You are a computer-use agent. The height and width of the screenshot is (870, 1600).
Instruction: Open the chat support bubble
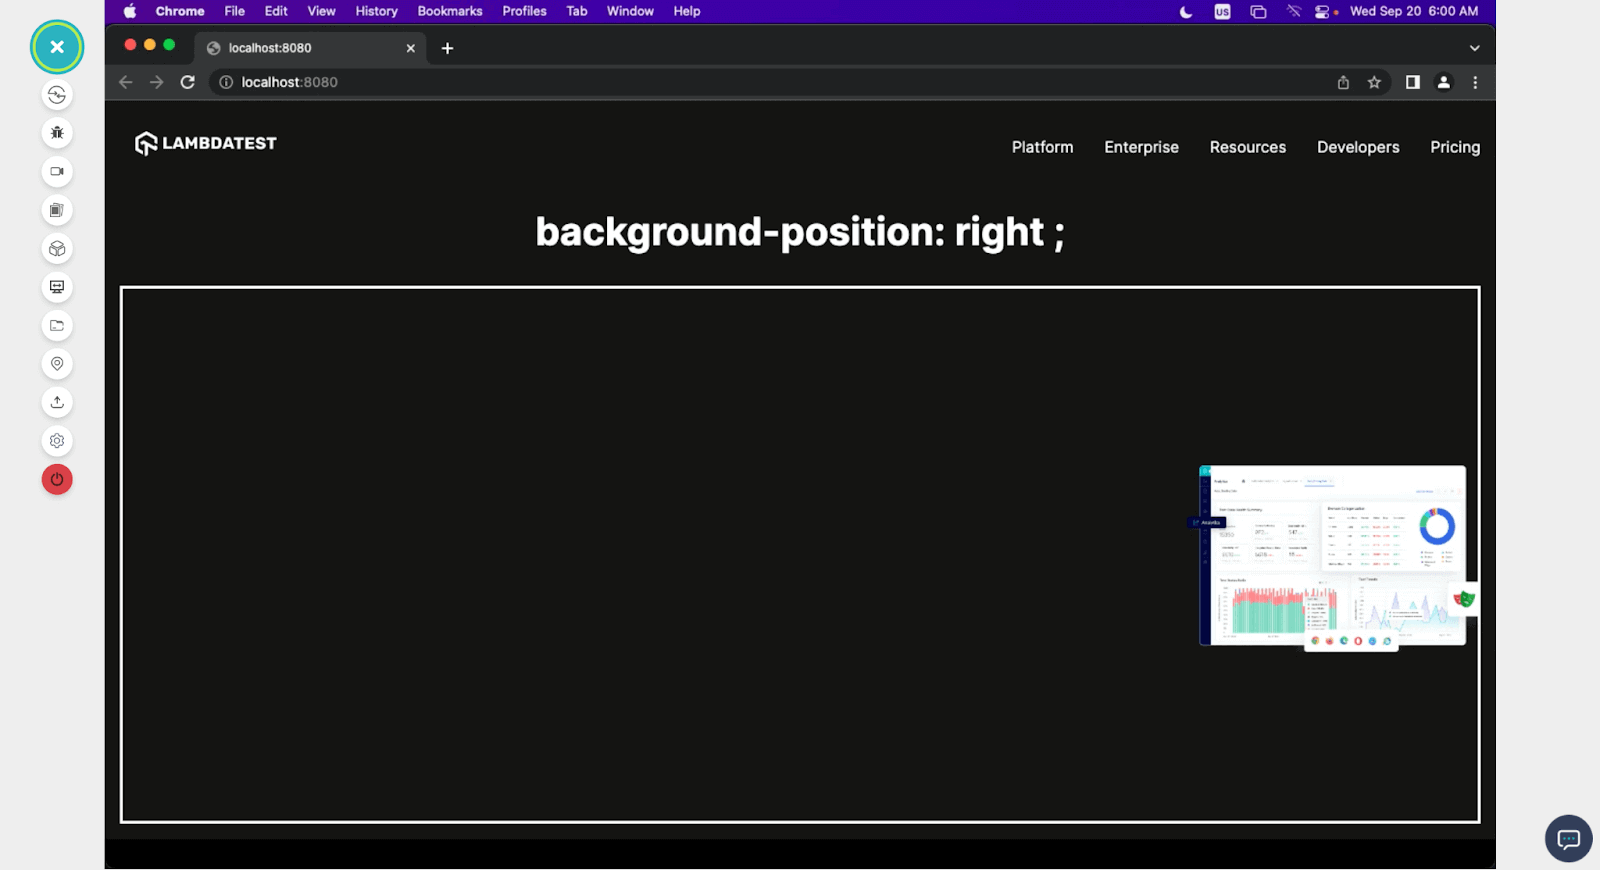pos(1568,838)
